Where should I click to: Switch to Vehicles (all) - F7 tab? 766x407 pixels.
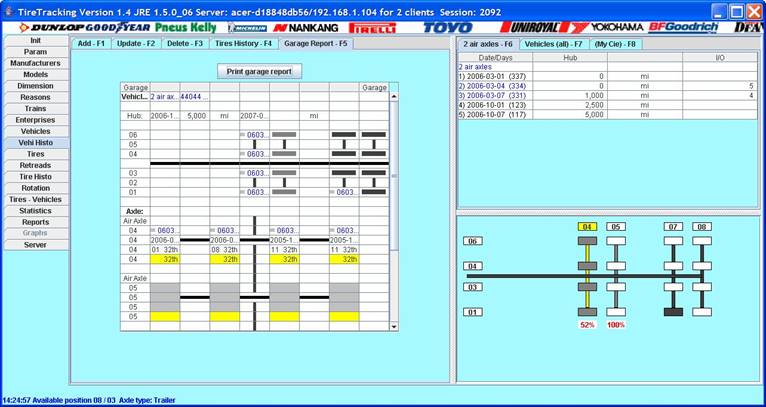click(x=552, y=44)
